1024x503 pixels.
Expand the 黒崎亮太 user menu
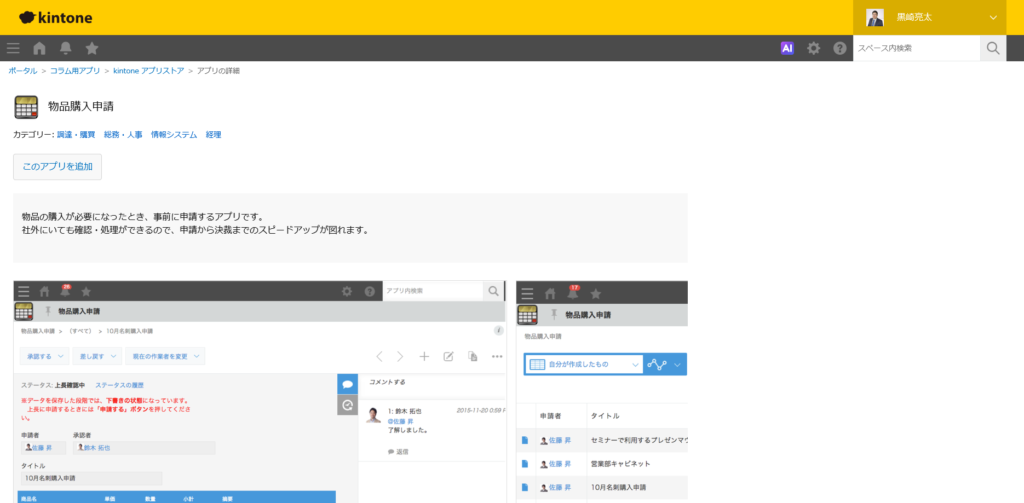click(x=993, y=18)
